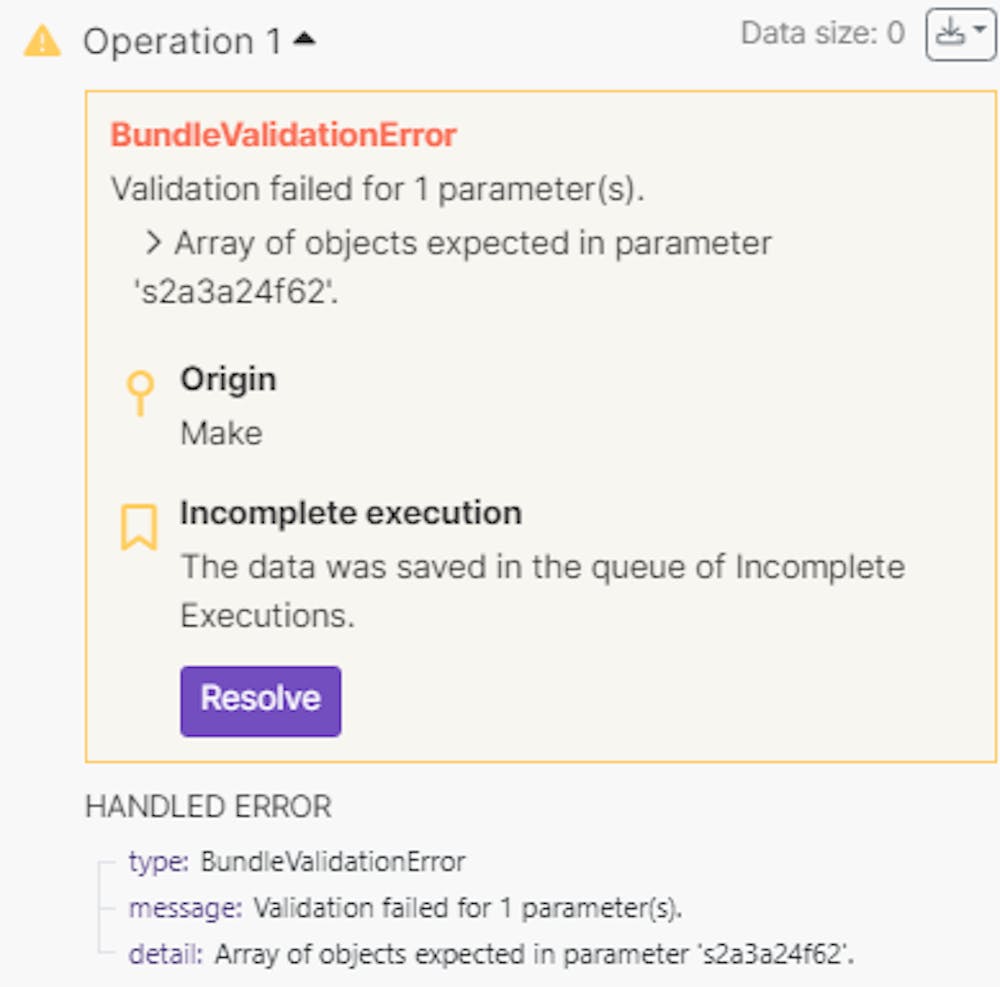Click the Incomplete execution heading
1000x987 pixels.
[350, 513]
